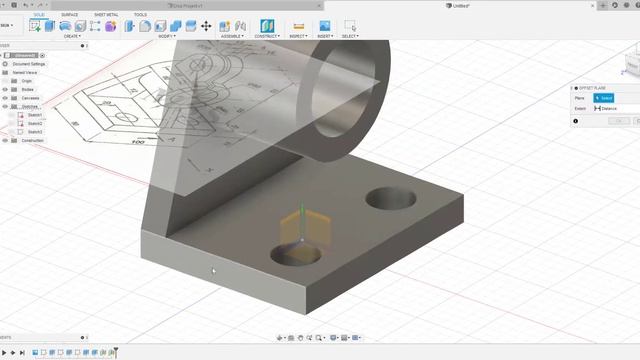Select the New Component assemble tool
The image size is (640, 360).
click(x=224, y=26)
